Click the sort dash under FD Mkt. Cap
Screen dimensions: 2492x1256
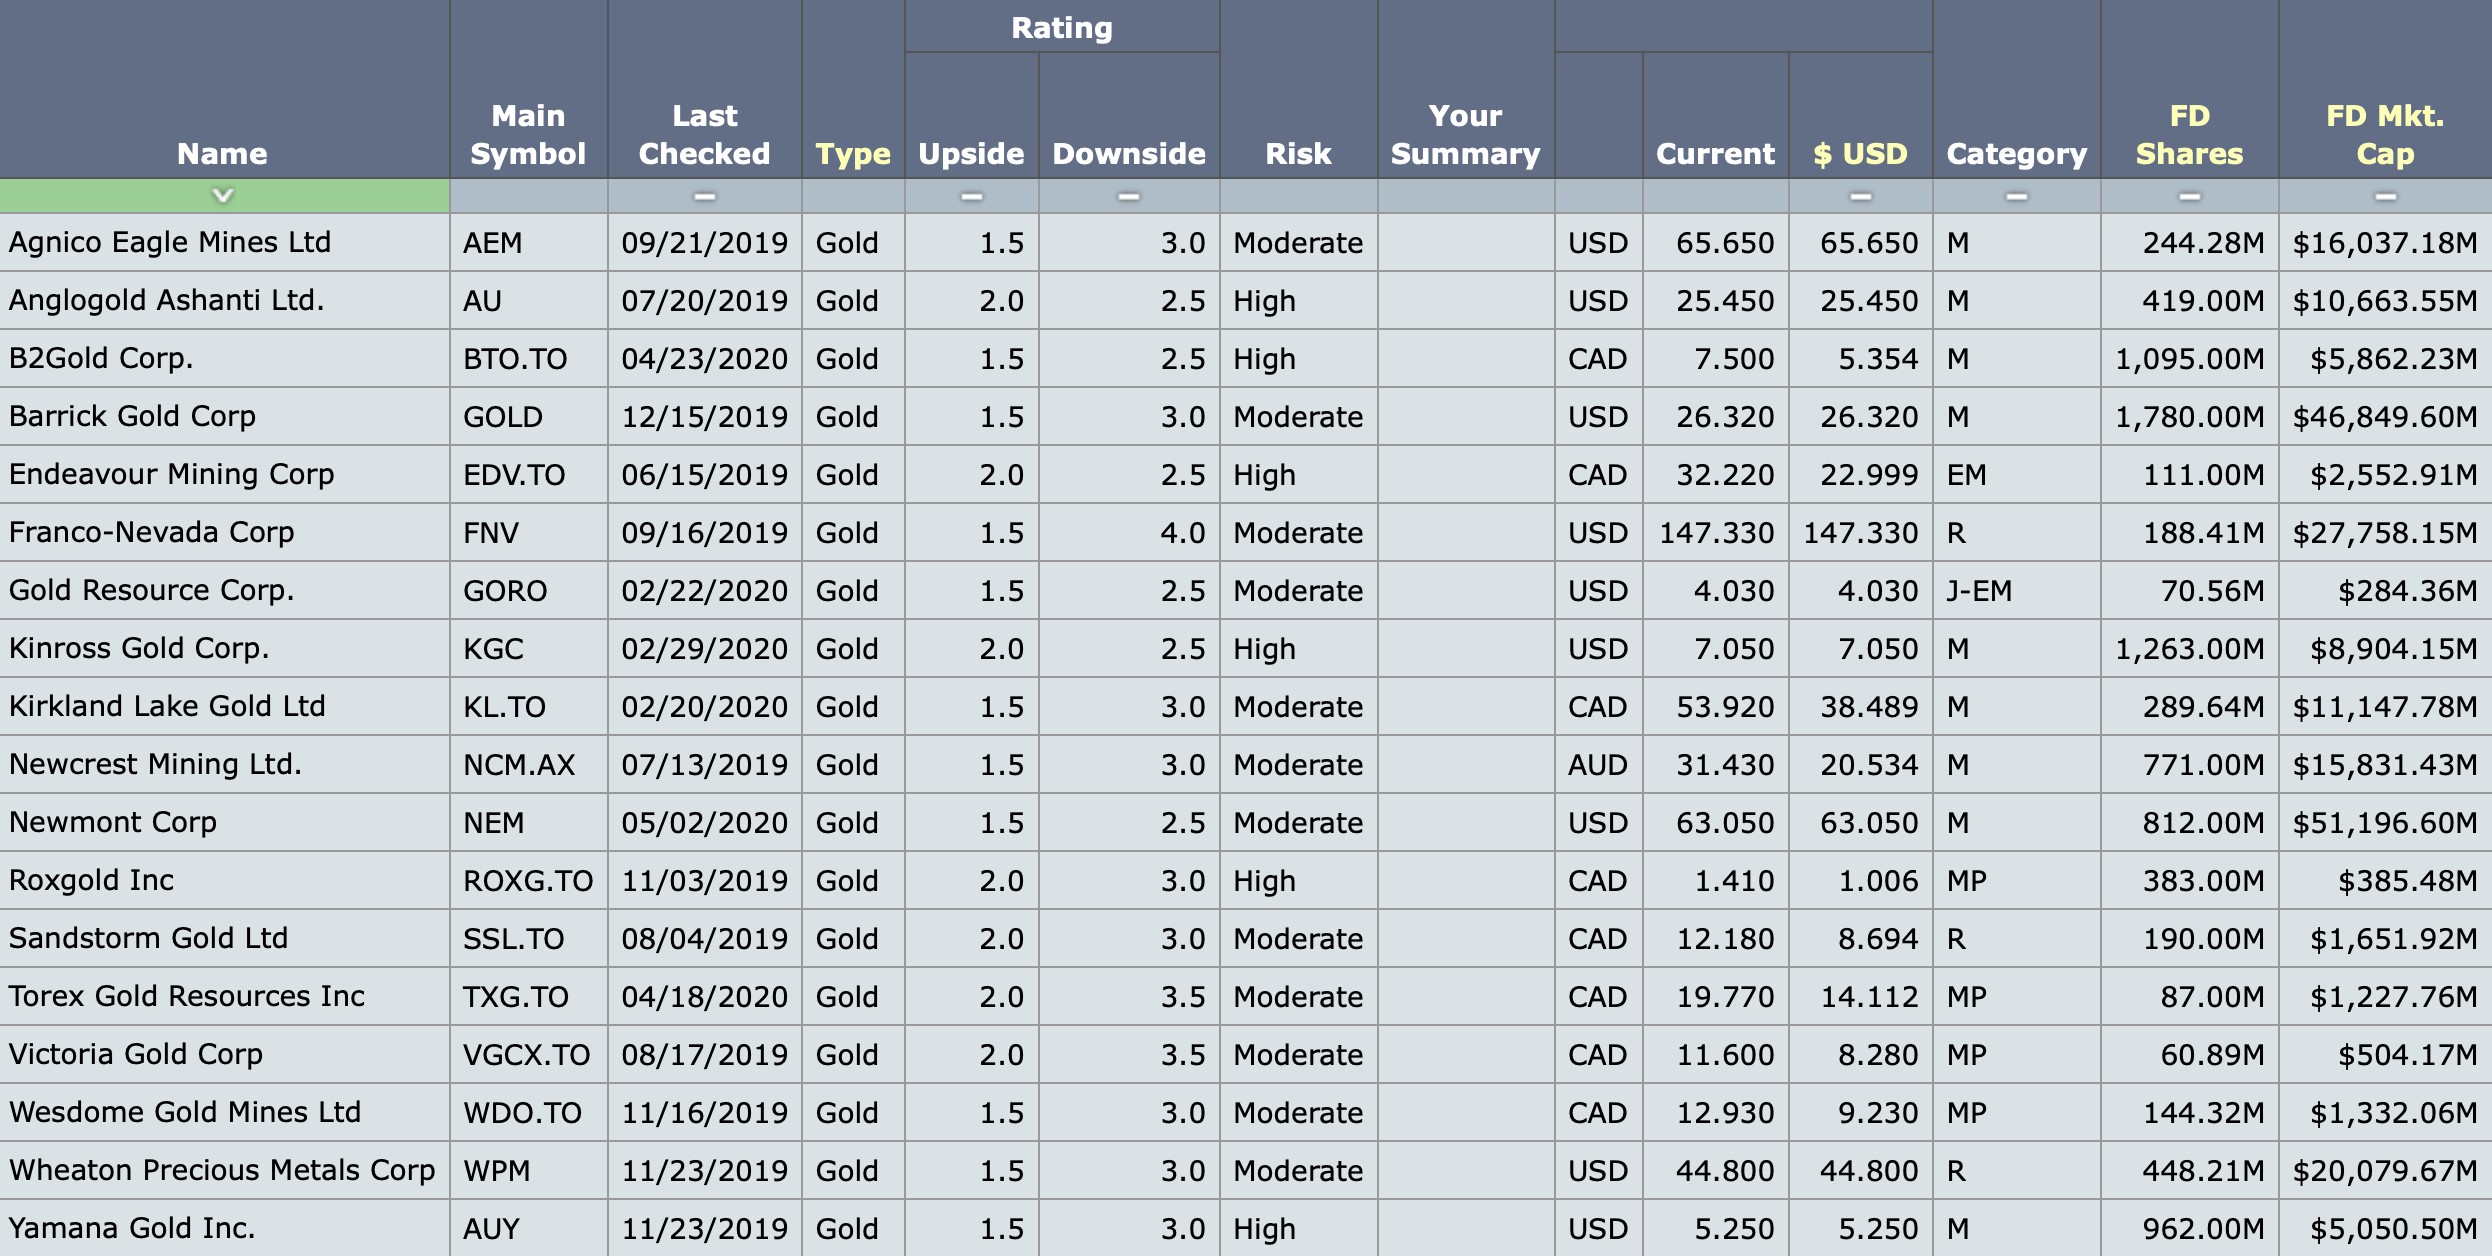point(2385,196)
